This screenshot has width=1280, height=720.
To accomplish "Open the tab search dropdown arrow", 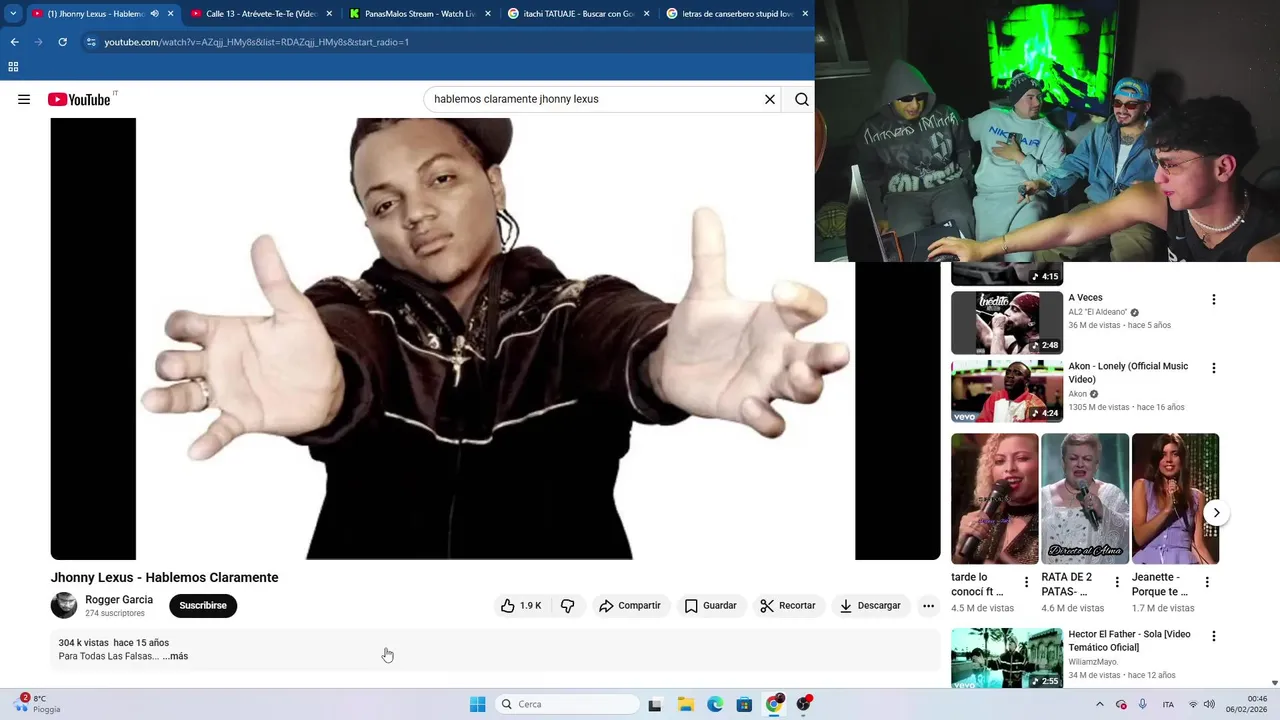I will coord(13,14).
